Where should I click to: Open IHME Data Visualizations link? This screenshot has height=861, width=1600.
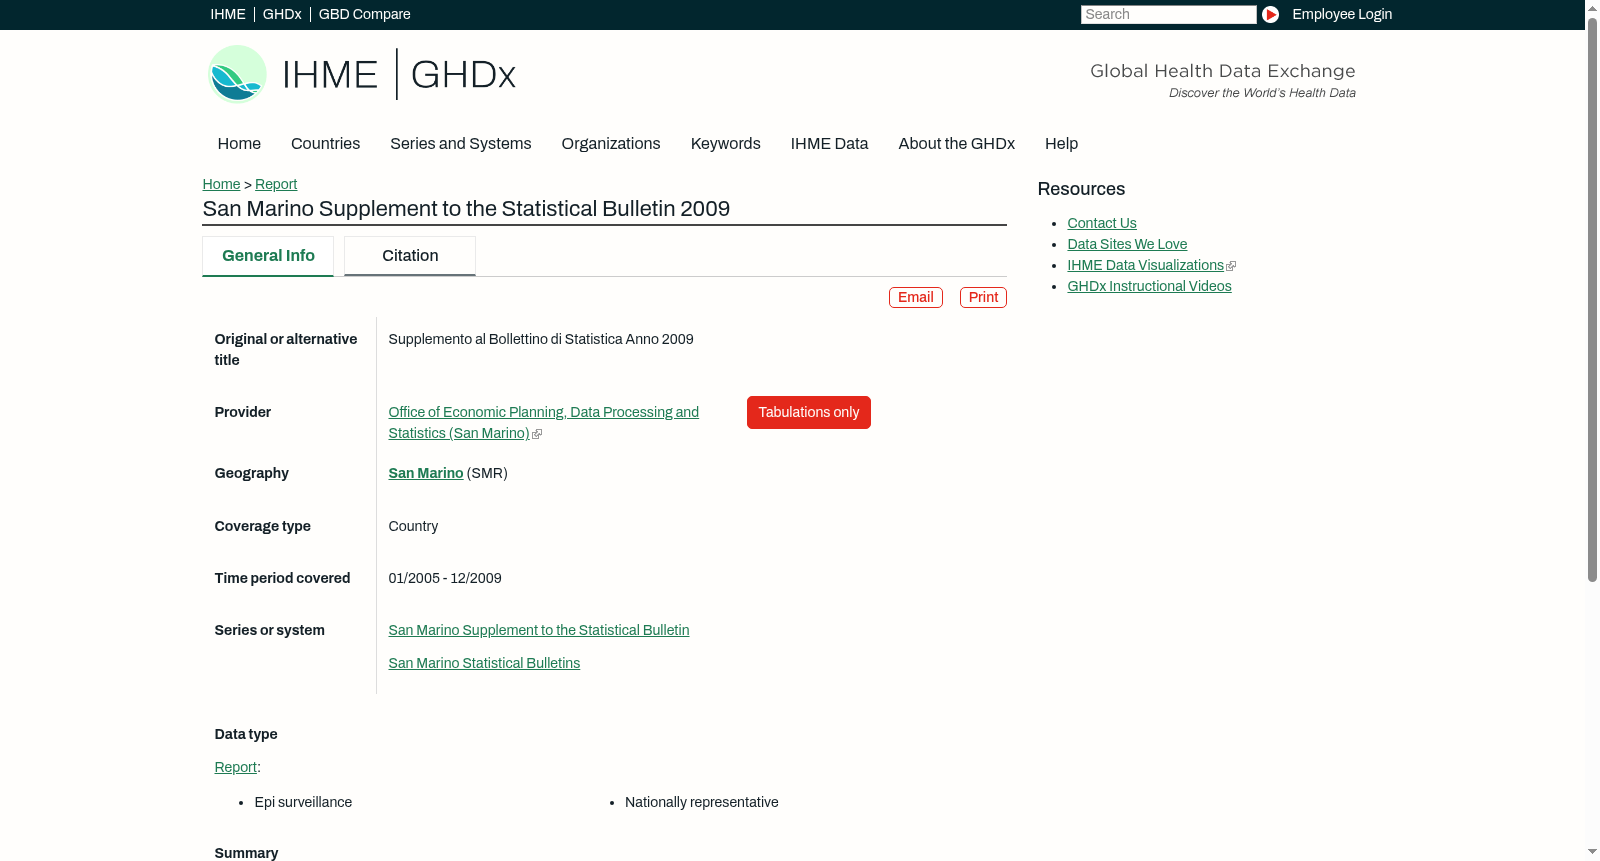[1145, 265]
